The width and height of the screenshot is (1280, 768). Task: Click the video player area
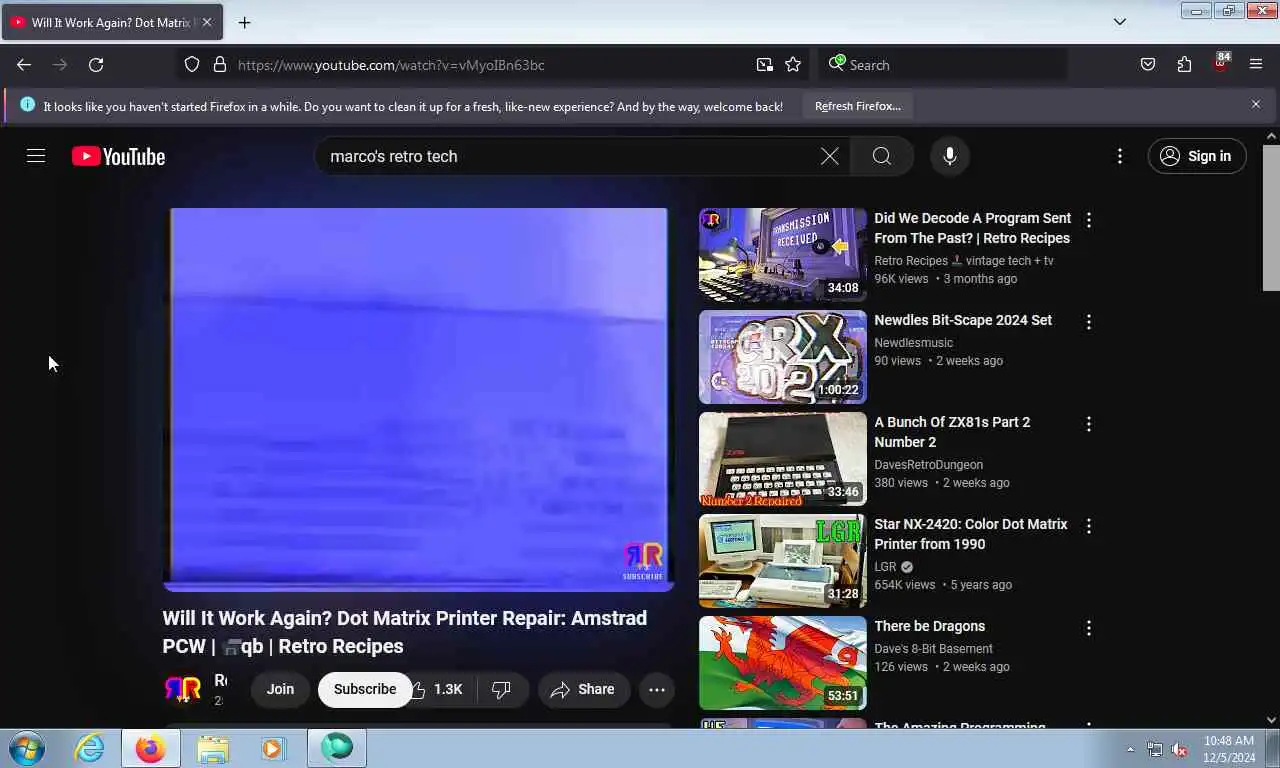point(418,399)
